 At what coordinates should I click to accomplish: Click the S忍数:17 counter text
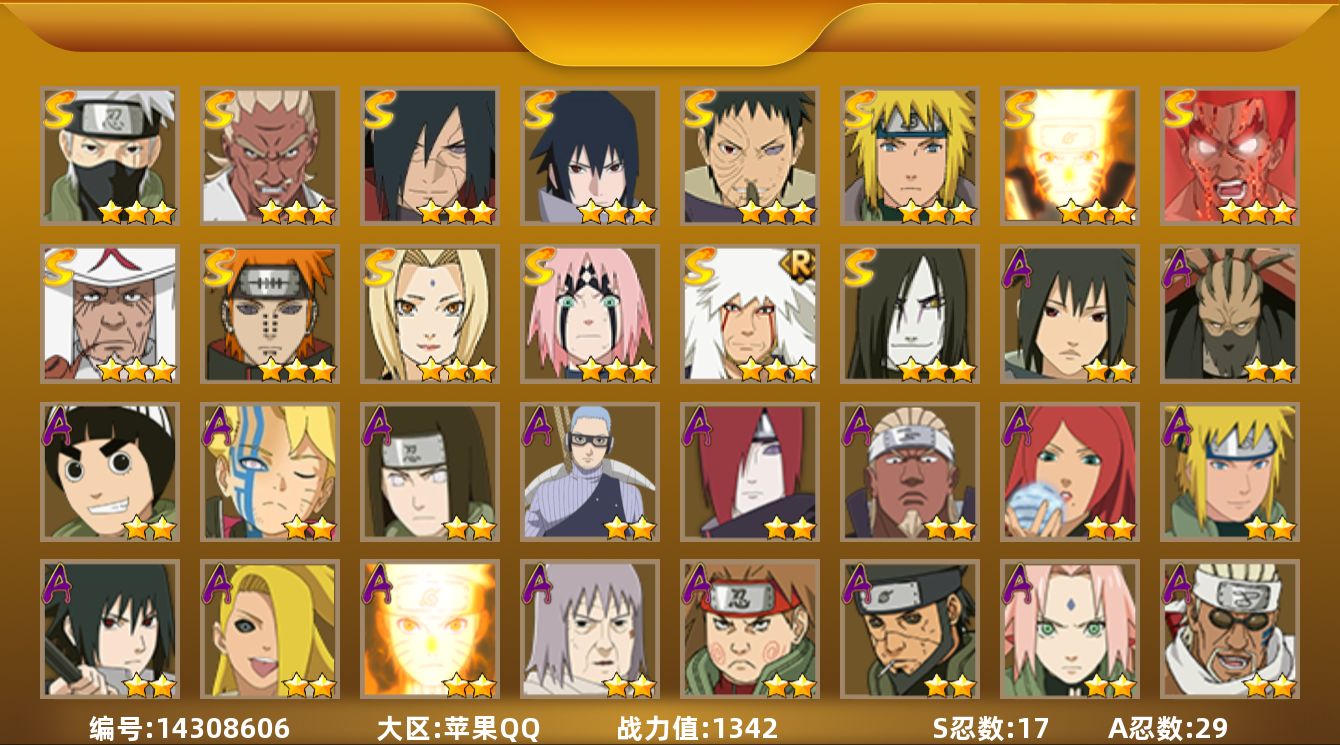(x=990, y=728)
